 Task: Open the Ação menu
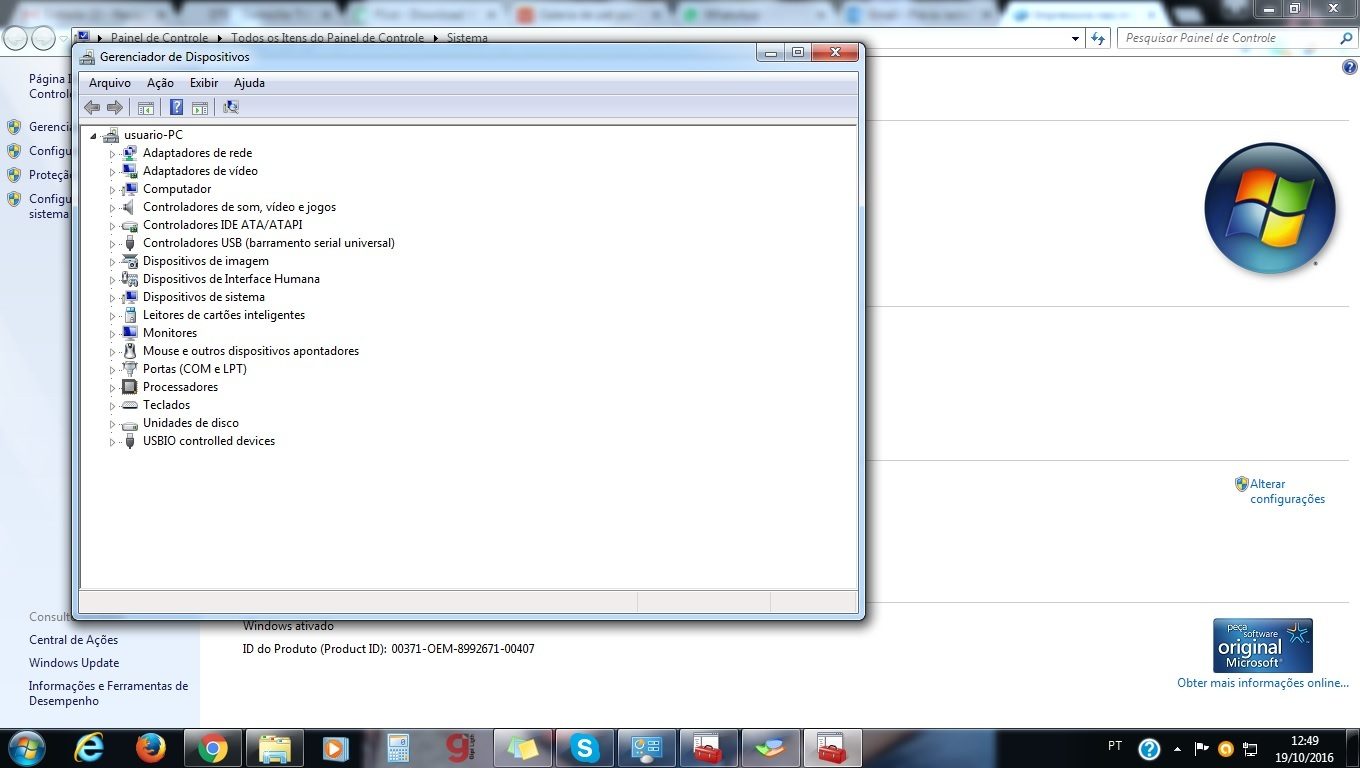click(x=160, y=83)
